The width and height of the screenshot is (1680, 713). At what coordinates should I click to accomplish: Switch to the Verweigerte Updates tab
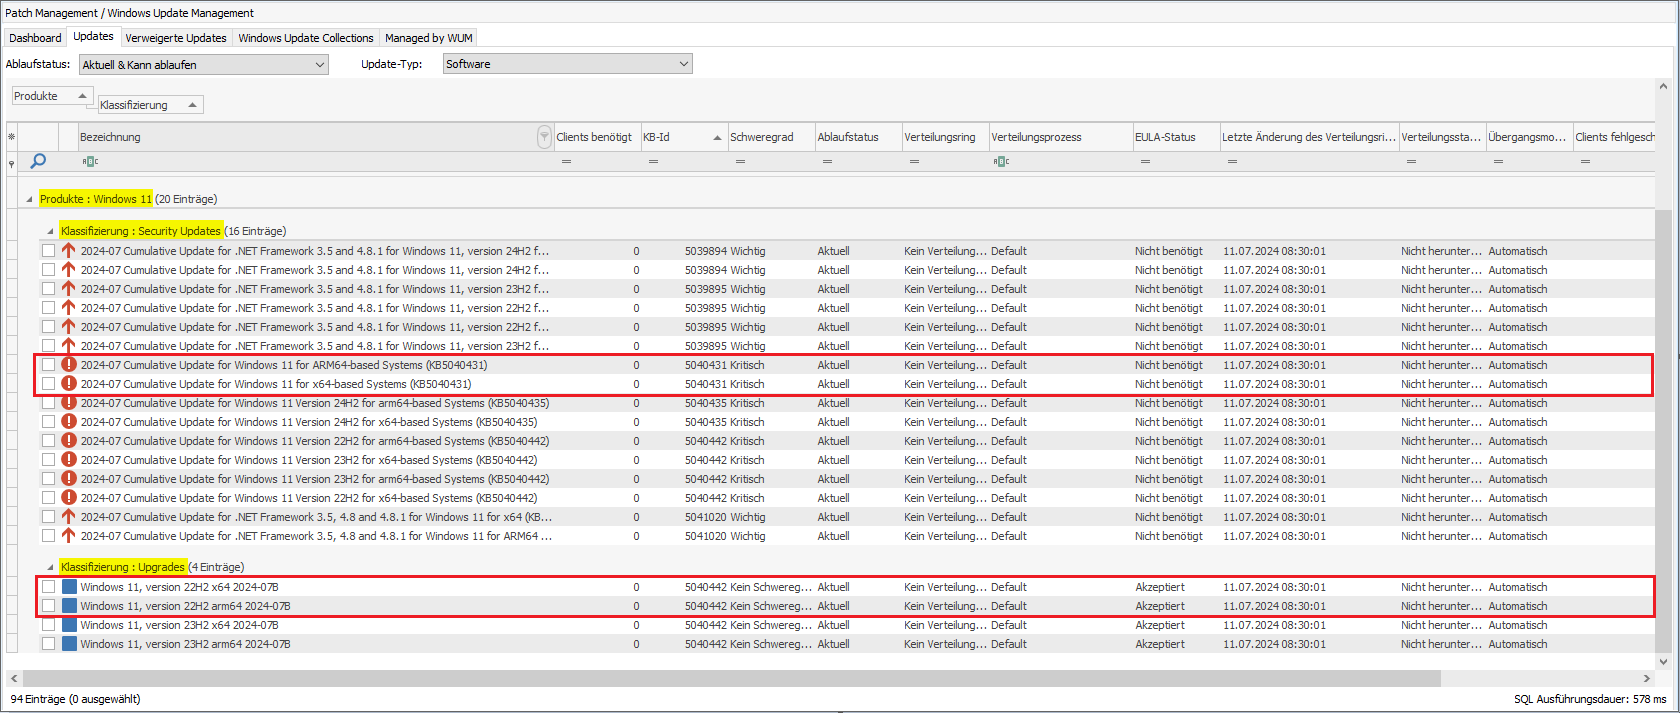176,38
